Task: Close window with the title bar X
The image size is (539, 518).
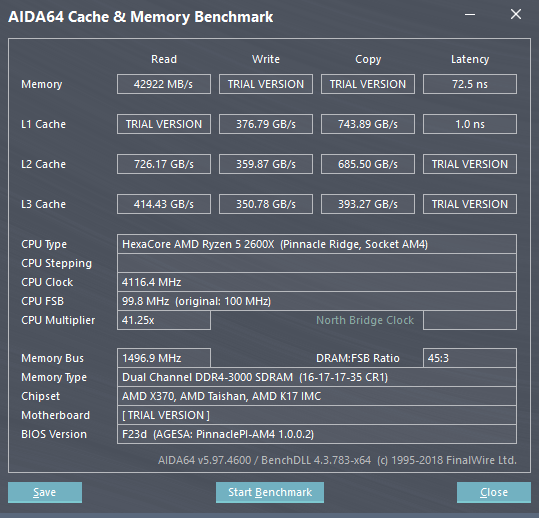Action: [516, 14]
